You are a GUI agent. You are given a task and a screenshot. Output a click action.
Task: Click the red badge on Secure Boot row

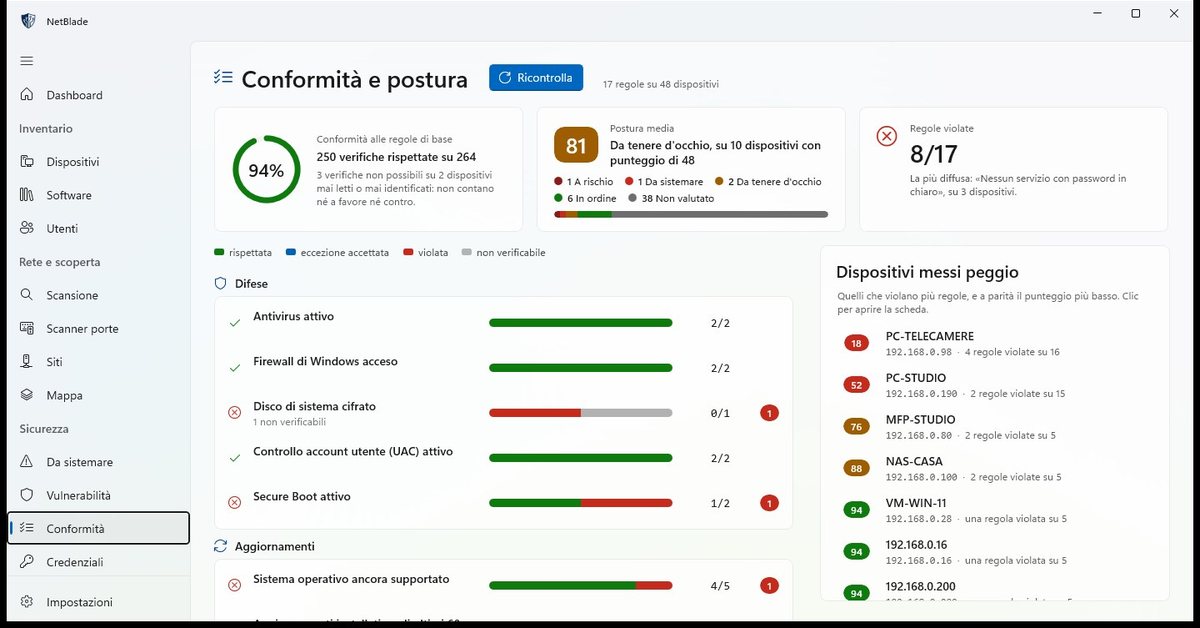click(x=769, y=503)
